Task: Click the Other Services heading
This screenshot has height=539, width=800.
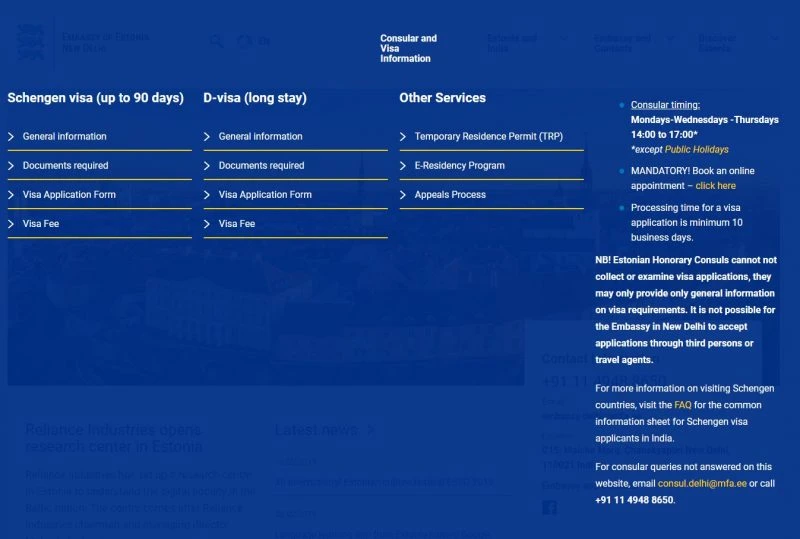Action: (442, 98)
